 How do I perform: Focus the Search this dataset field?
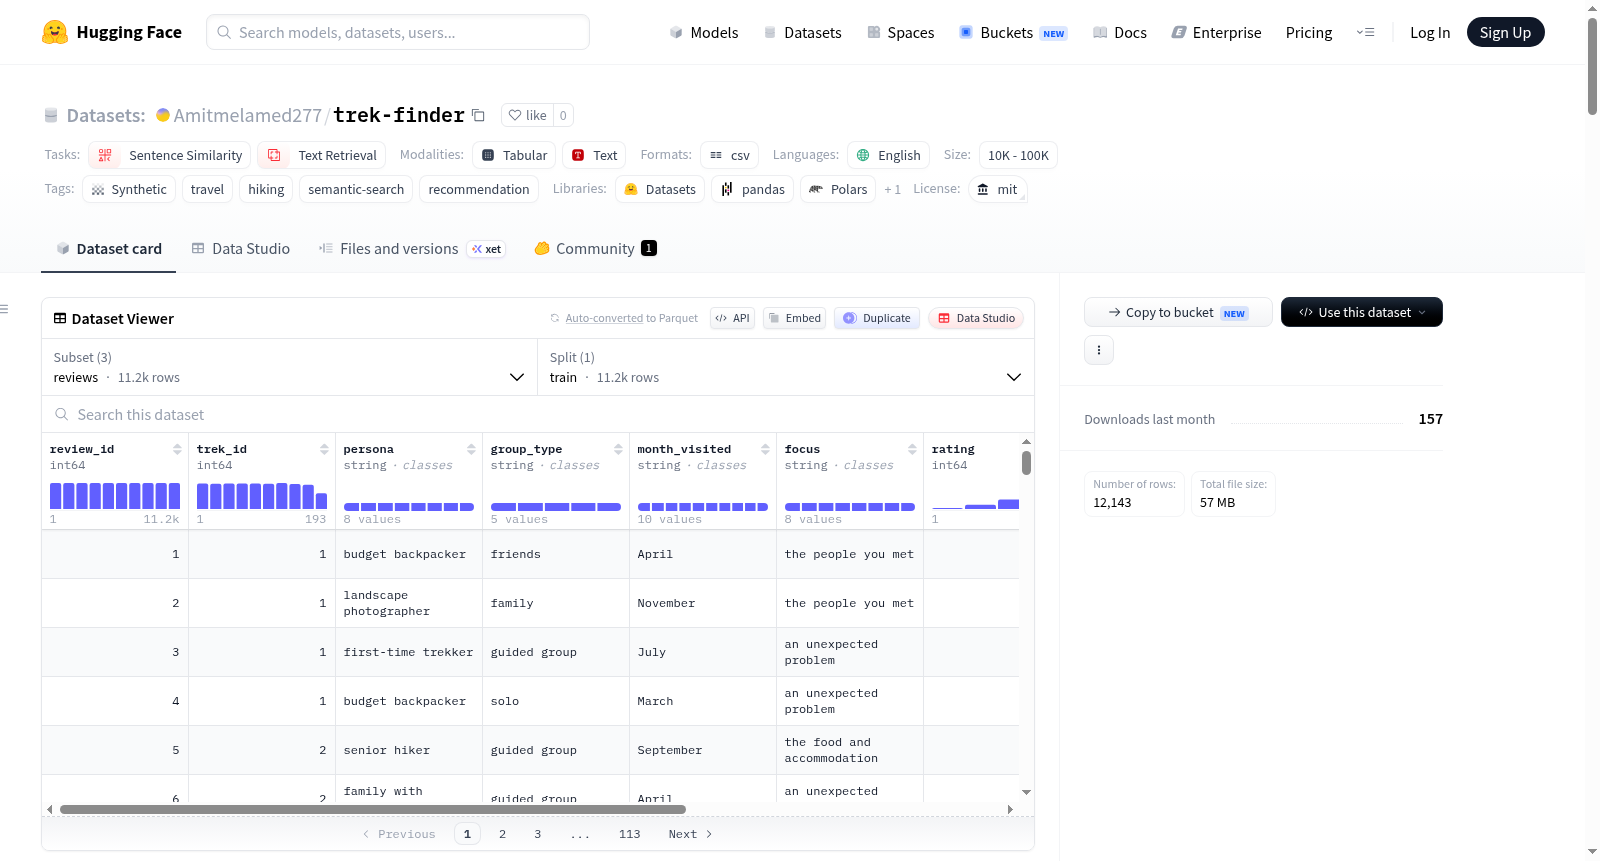[538, 415]
